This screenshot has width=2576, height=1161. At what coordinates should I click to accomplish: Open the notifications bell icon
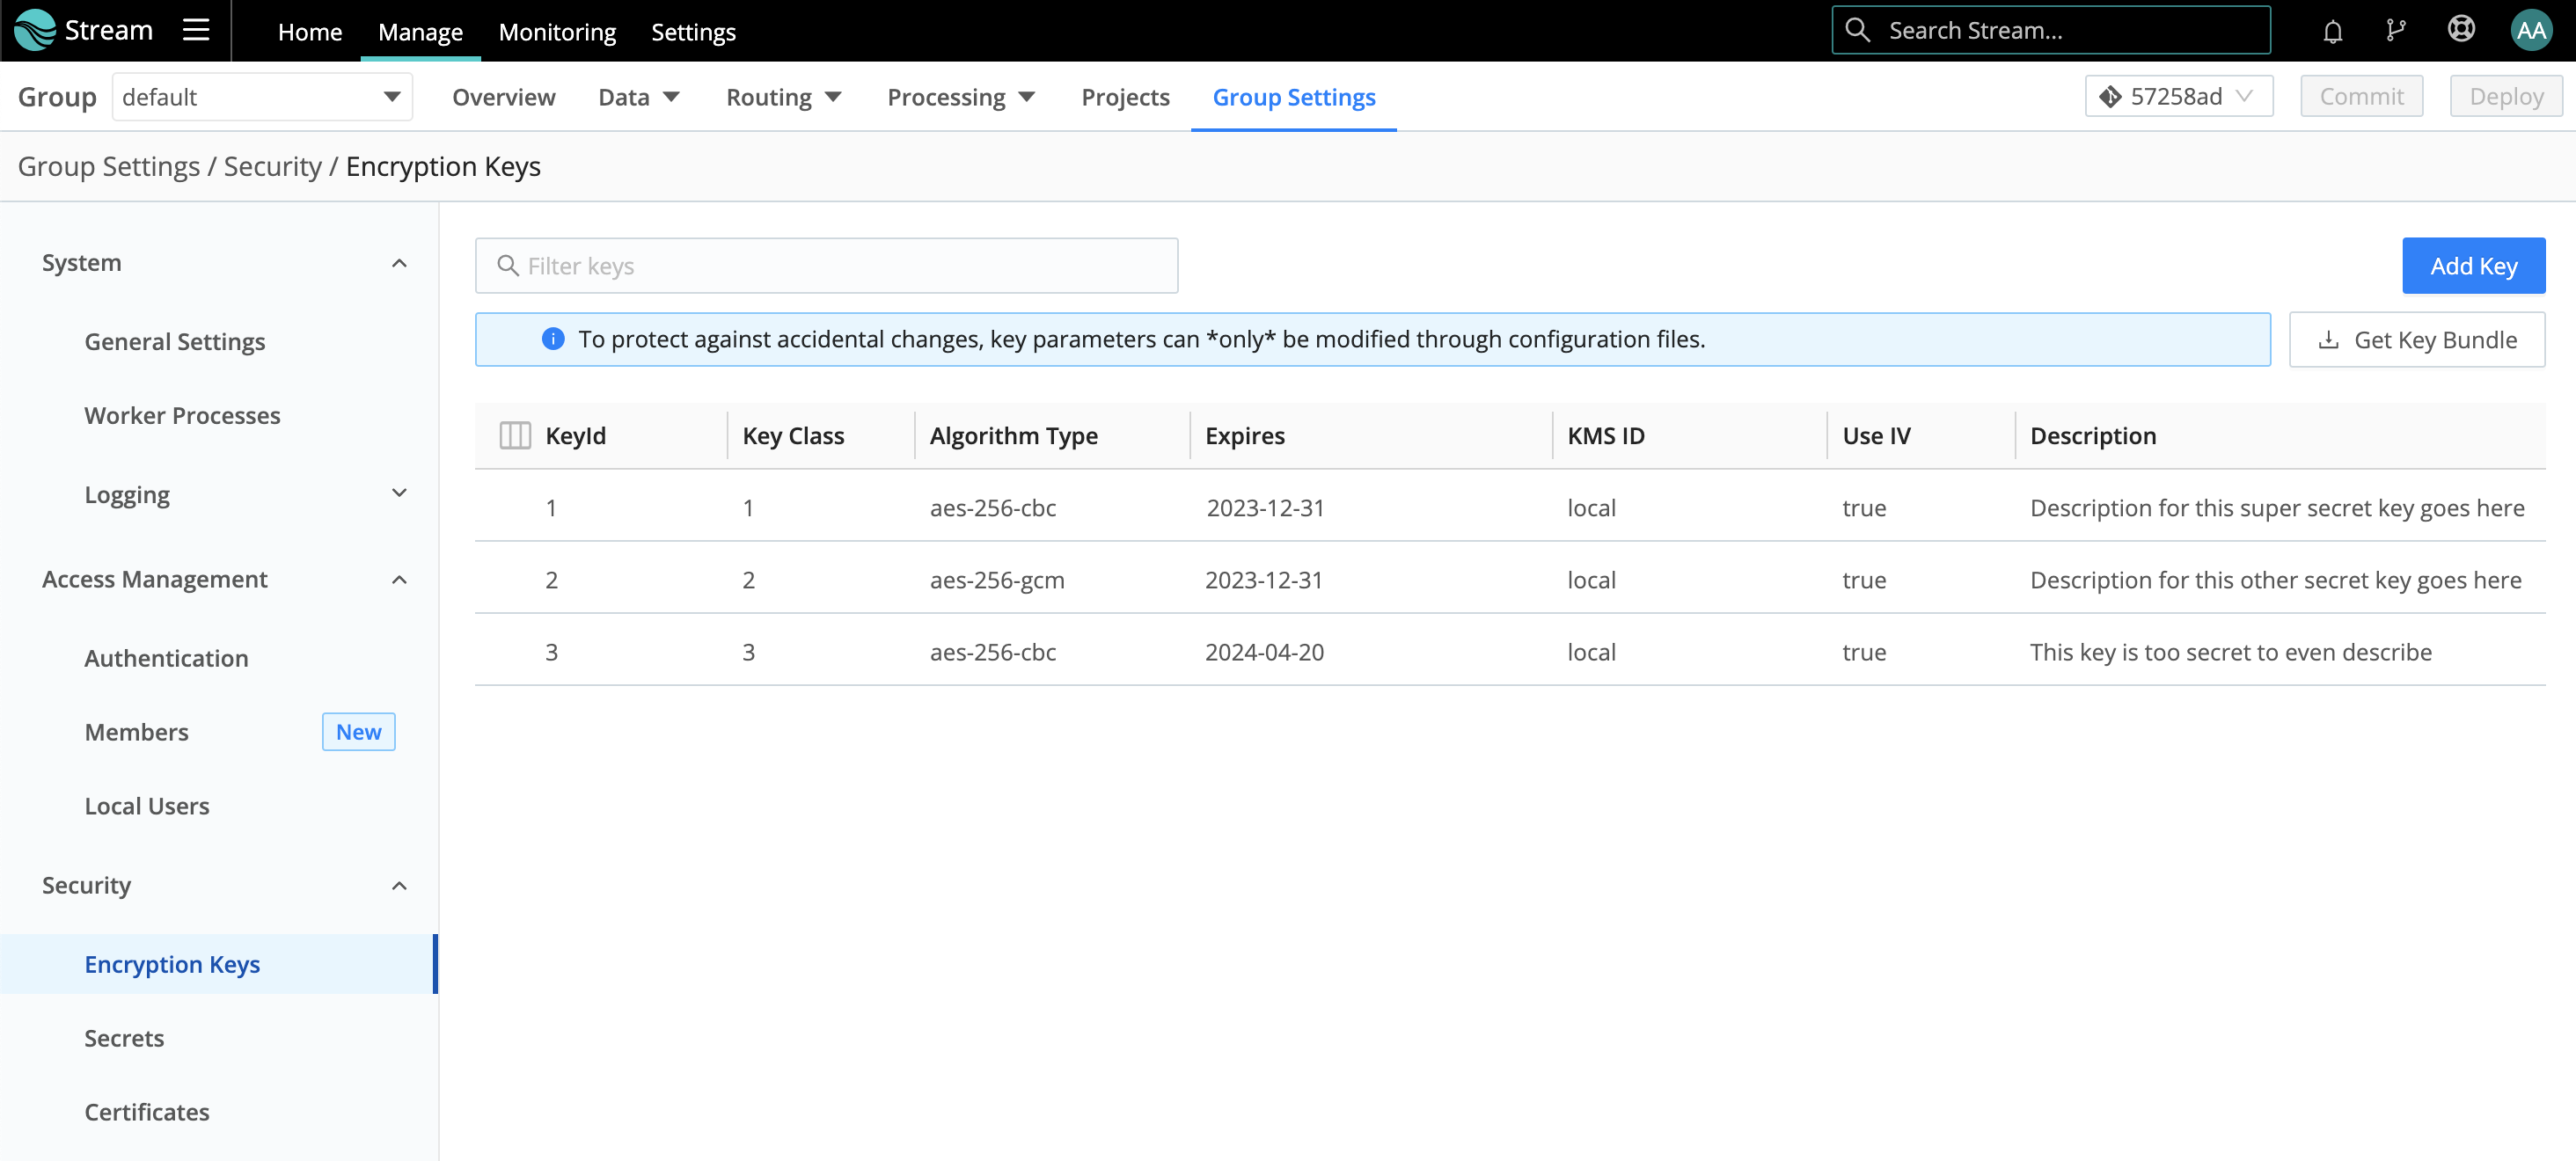[x=2333, y=30]
